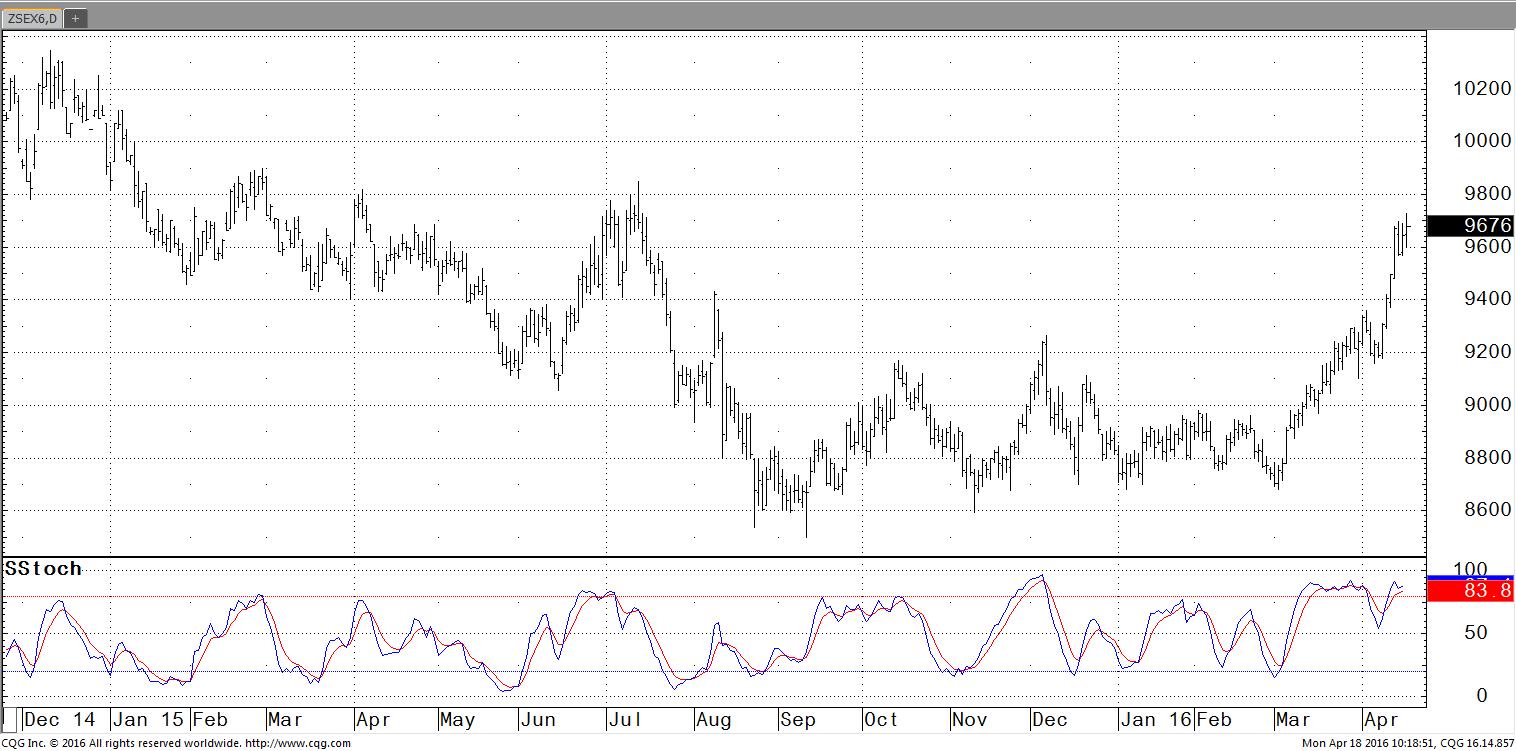This screenshot has height=751, width=1516.
Task: Click the 9000 price axis label
Action: [1481, 405]
